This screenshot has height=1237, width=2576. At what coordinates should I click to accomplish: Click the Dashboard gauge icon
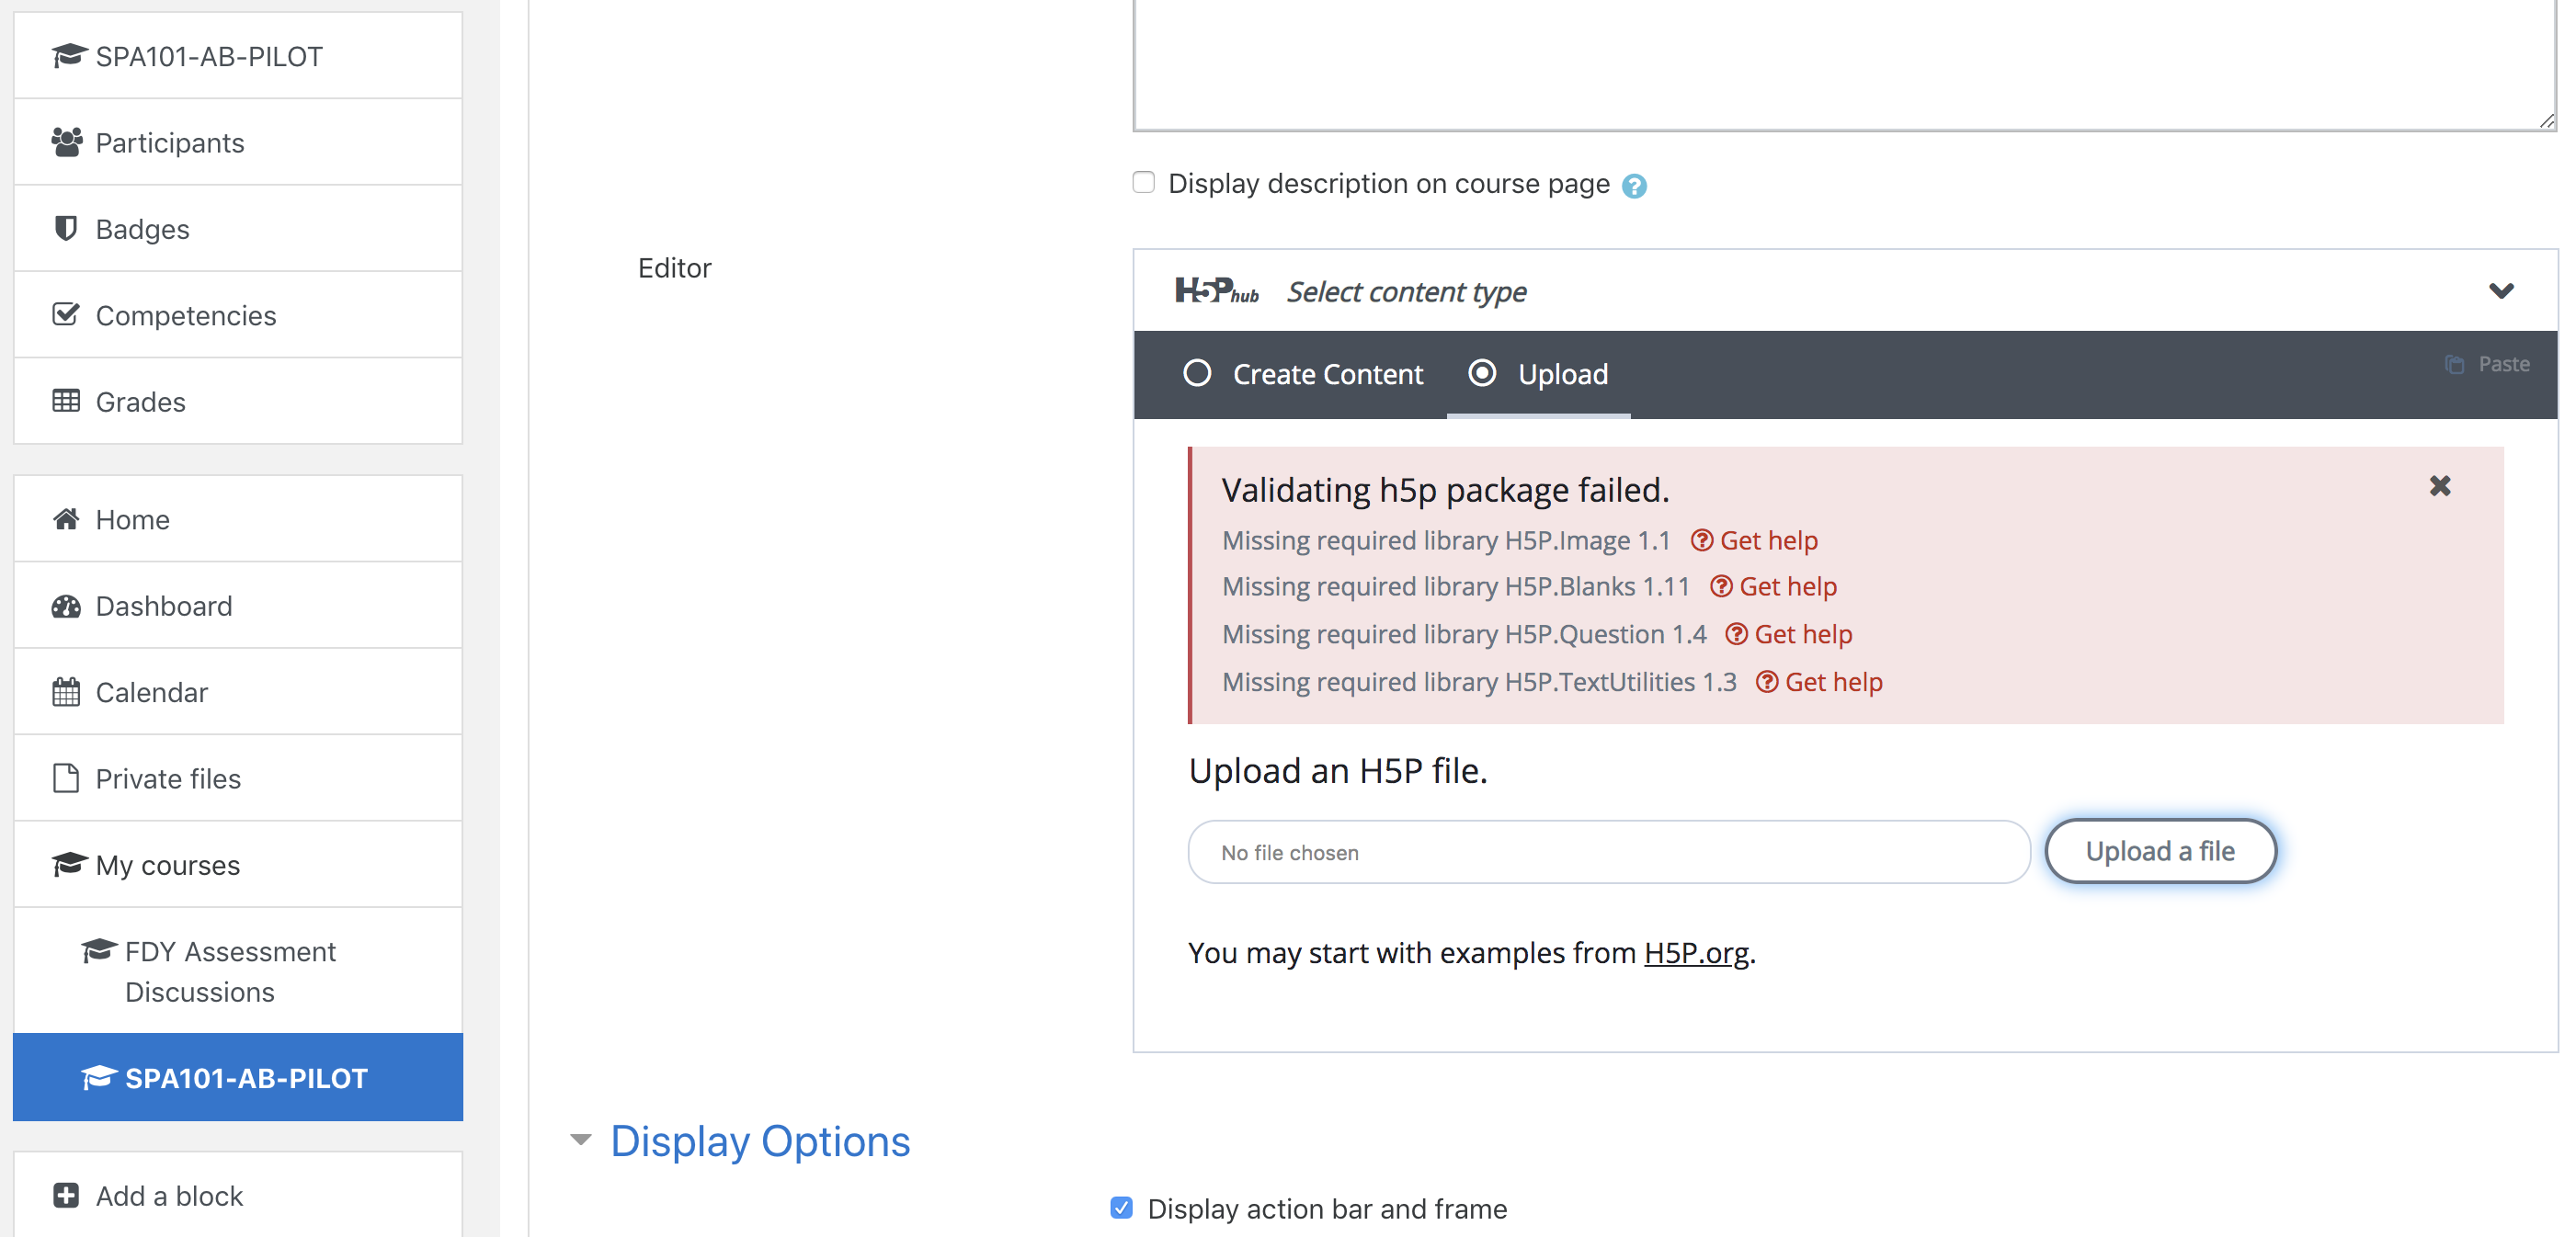tap(66, 606)
